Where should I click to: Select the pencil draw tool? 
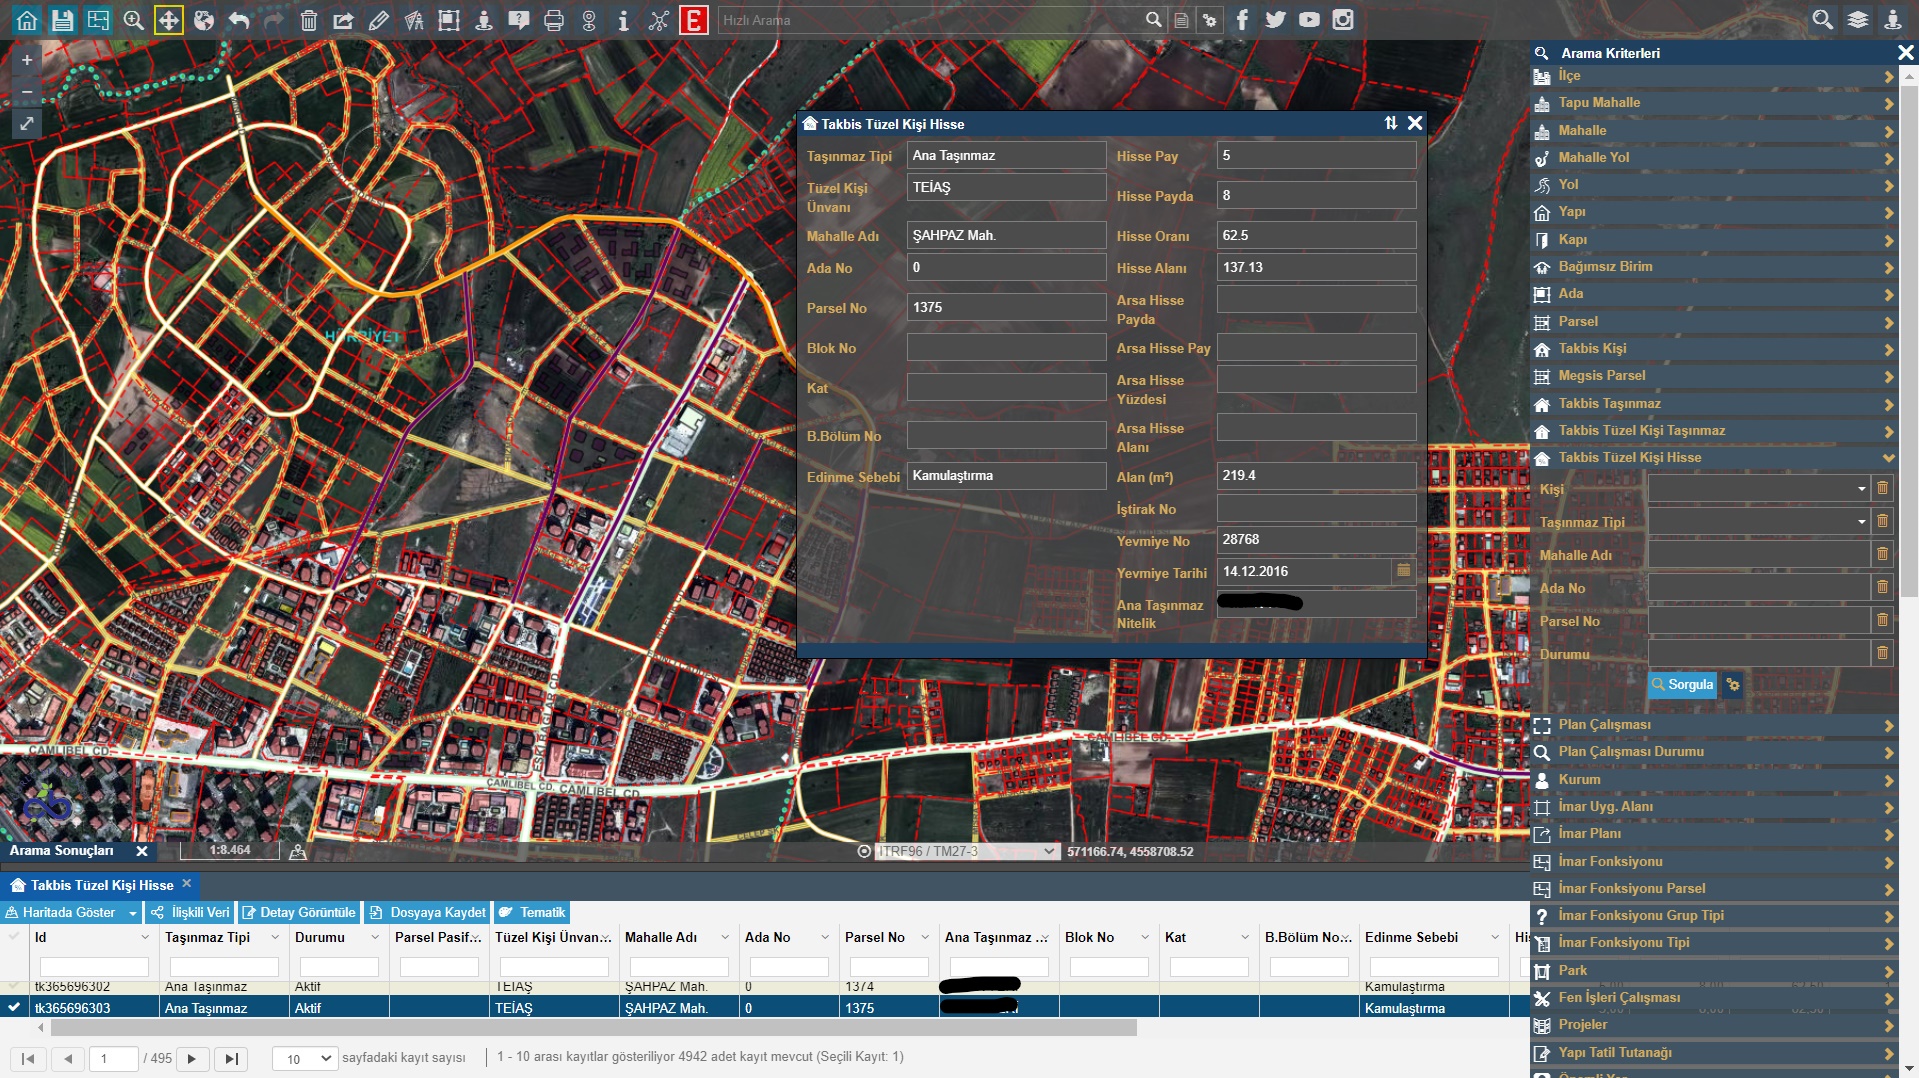[379, 20]
